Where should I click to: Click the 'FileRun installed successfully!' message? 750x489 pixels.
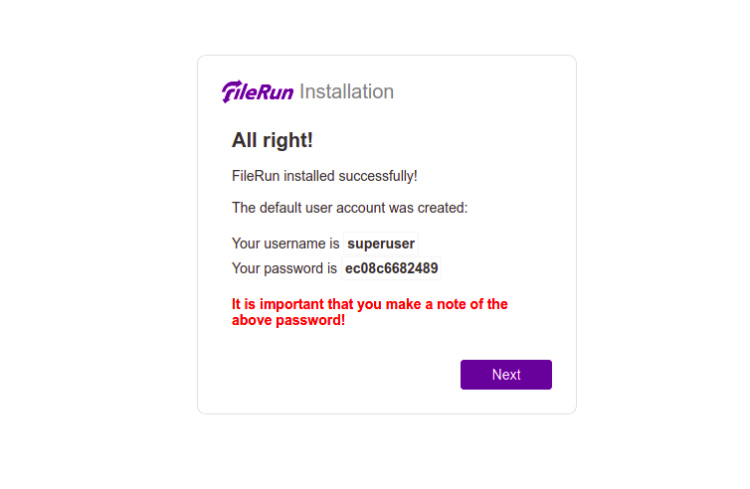point(324,176)
